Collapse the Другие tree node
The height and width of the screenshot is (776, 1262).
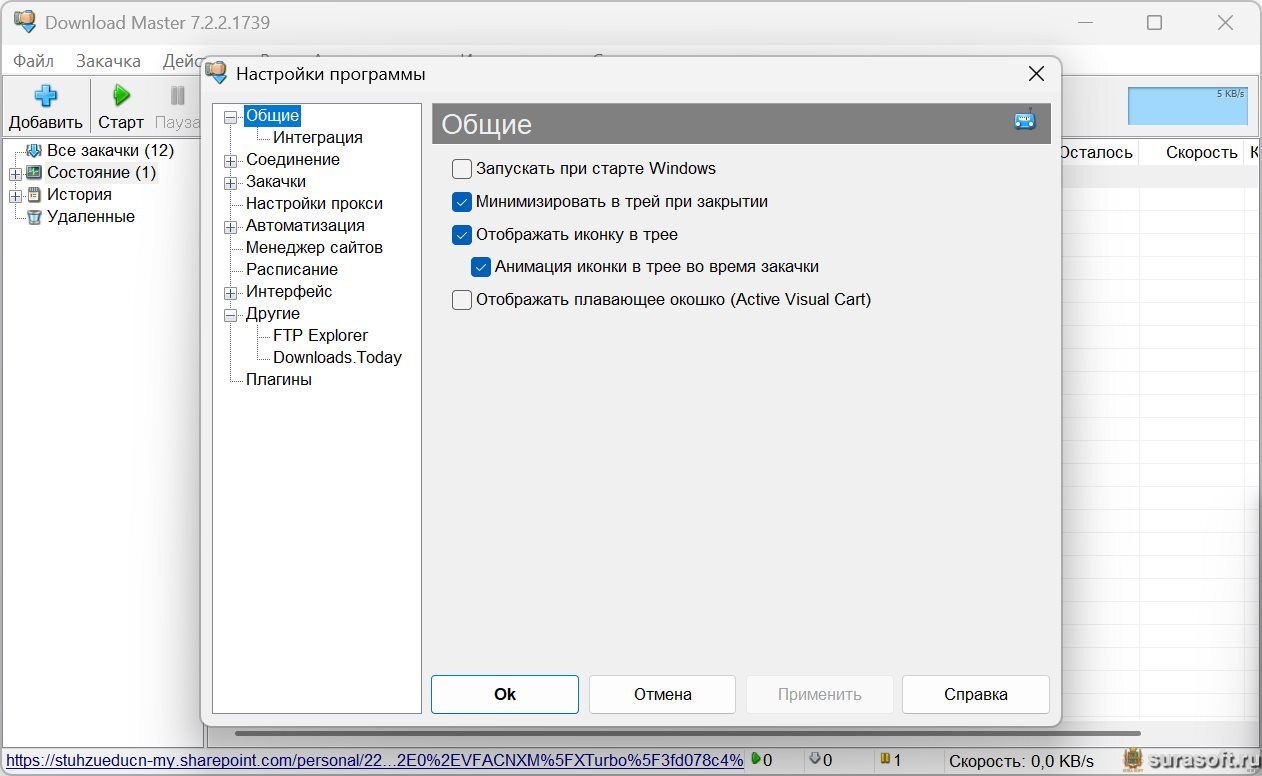(231, 314)
